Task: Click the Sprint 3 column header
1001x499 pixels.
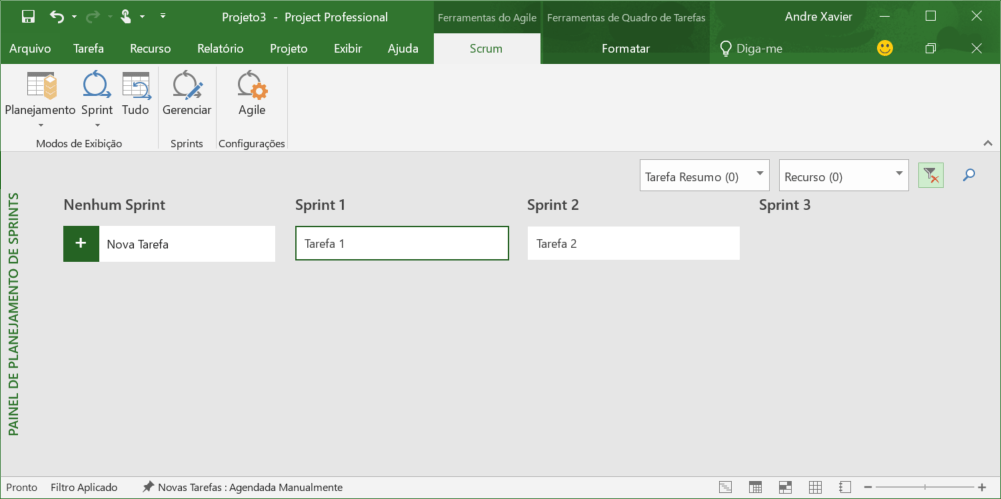Action: tap(785, 205)
